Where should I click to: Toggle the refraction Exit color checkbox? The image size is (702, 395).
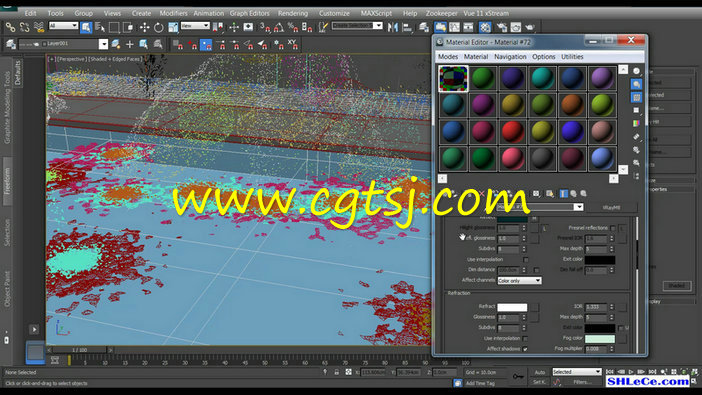(x=621, y=328)
